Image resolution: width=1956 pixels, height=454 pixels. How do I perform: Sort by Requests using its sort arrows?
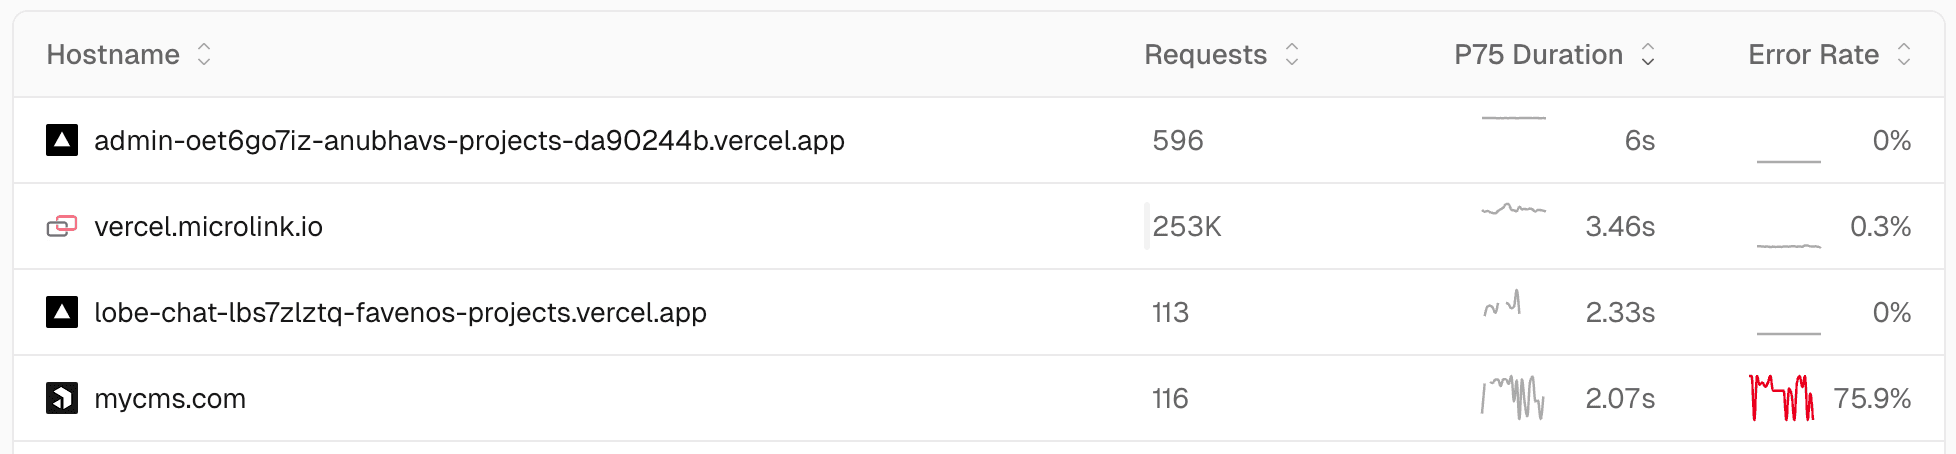click(x=1291, y=54)
